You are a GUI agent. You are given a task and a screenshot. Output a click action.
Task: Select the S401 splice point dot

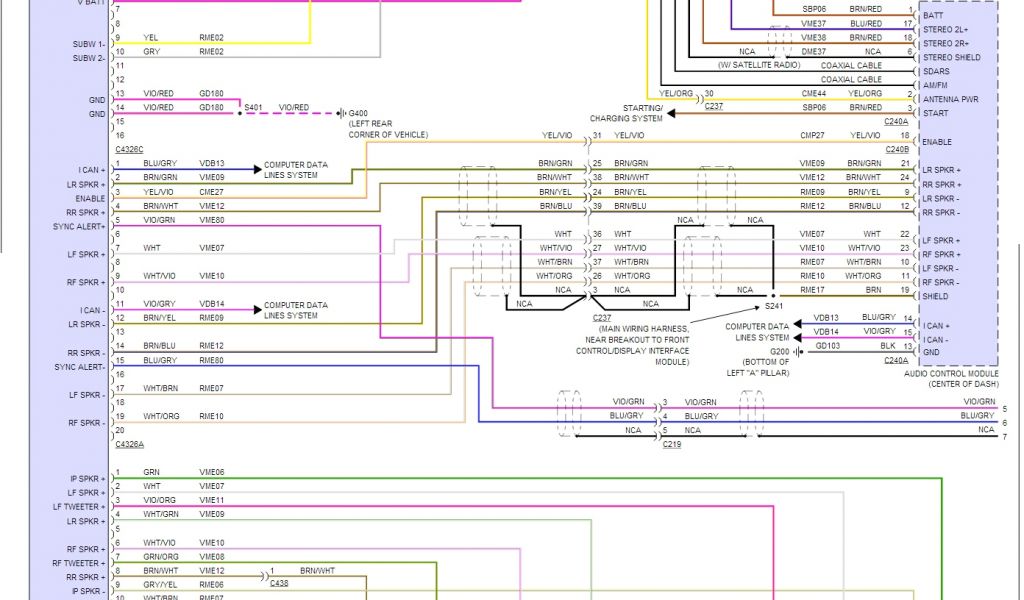point(241,114)
